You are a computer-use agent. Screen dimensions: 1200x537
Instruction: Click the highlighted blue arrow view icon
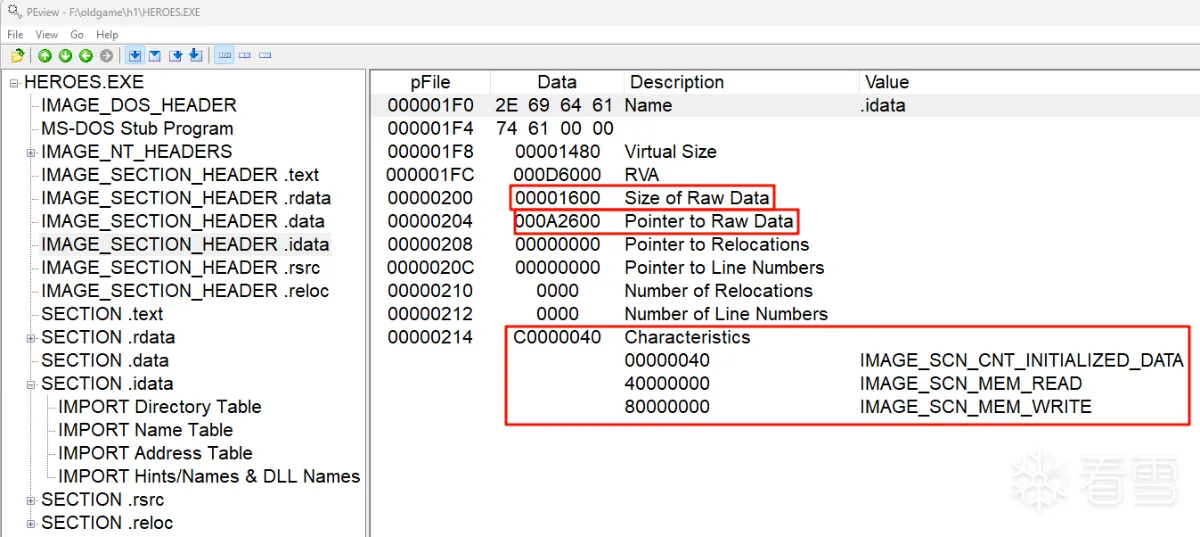click(x=136, y=55)
